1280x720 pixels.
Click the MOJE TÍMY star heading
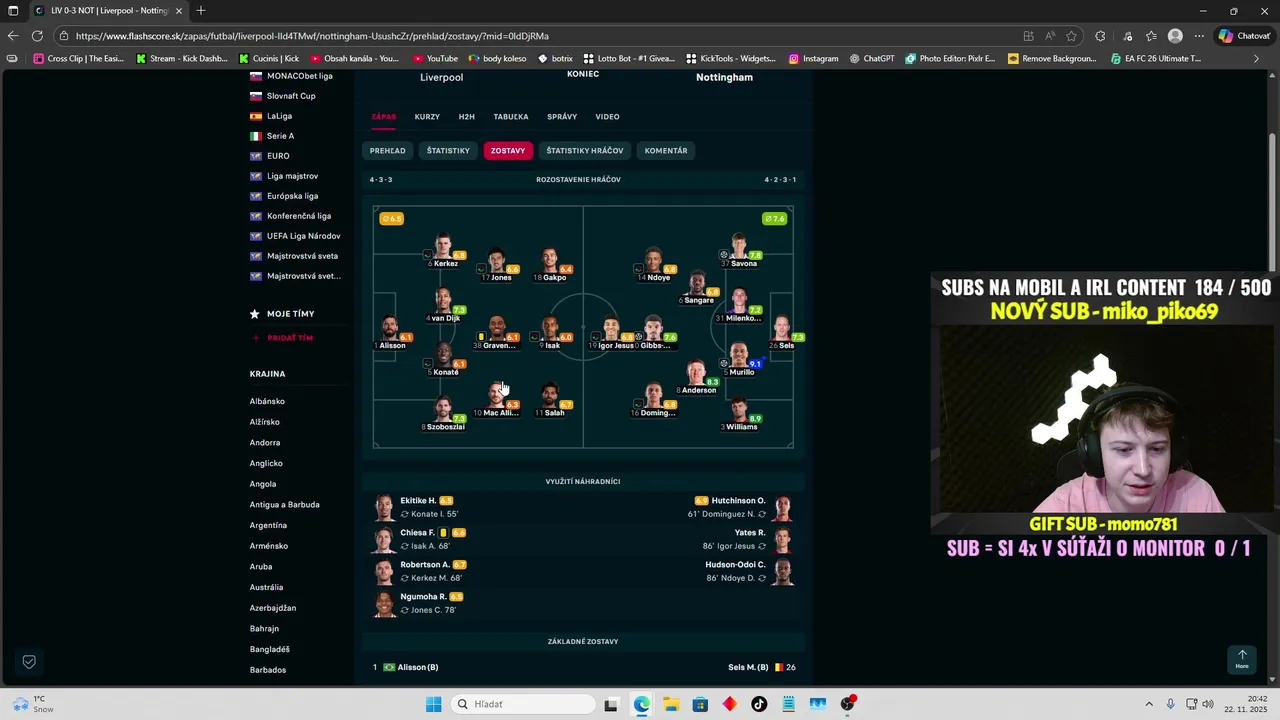[282, 314]
